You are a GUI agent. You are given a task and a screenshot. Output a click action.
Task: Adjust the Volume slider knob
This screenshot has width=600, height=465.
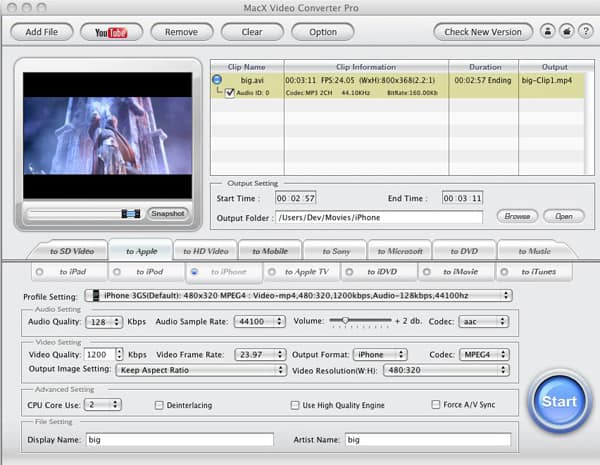tap(345, 321)
